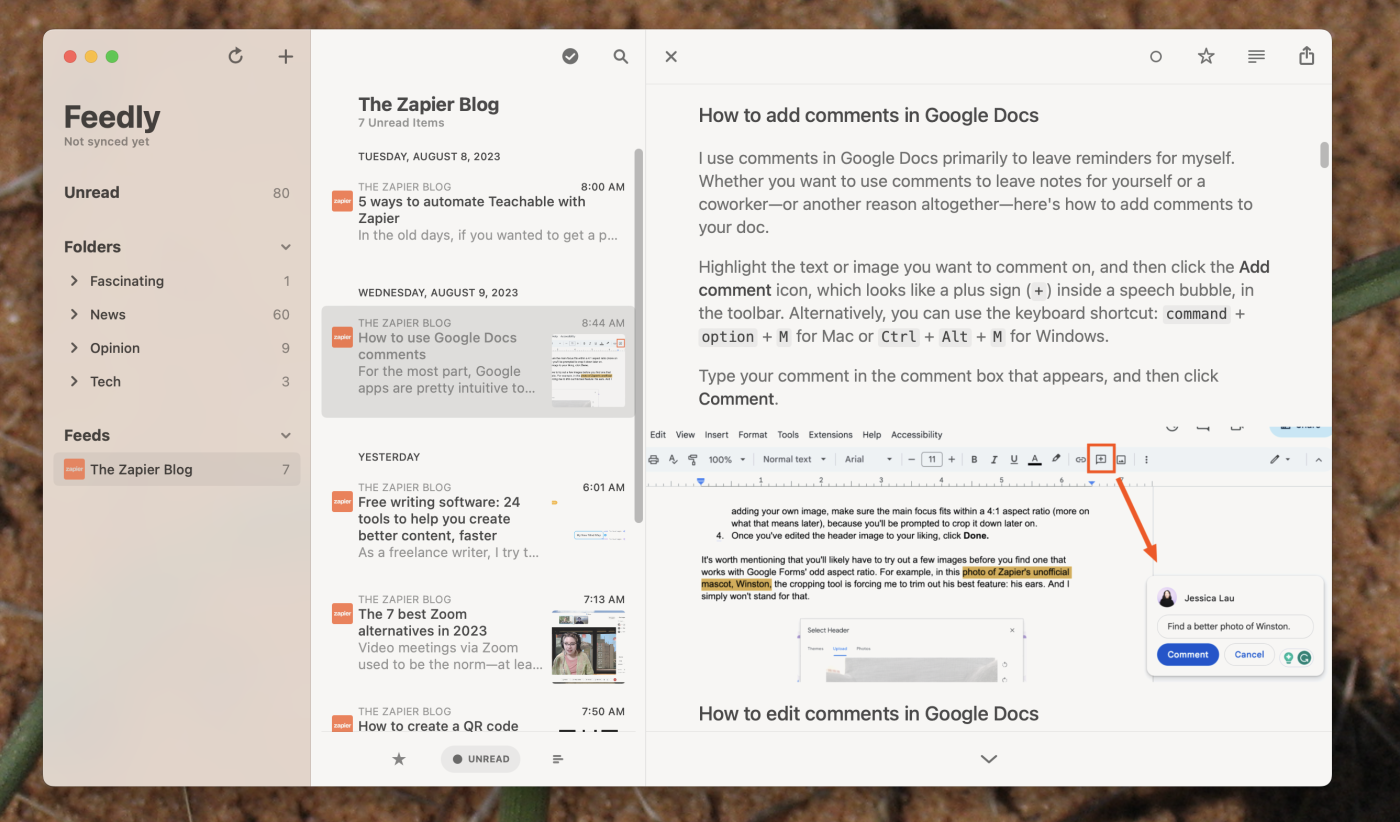Screen dimensions: 1400x822
Task: Click the Feedly title in sidebar
Action: pos(112,117)
